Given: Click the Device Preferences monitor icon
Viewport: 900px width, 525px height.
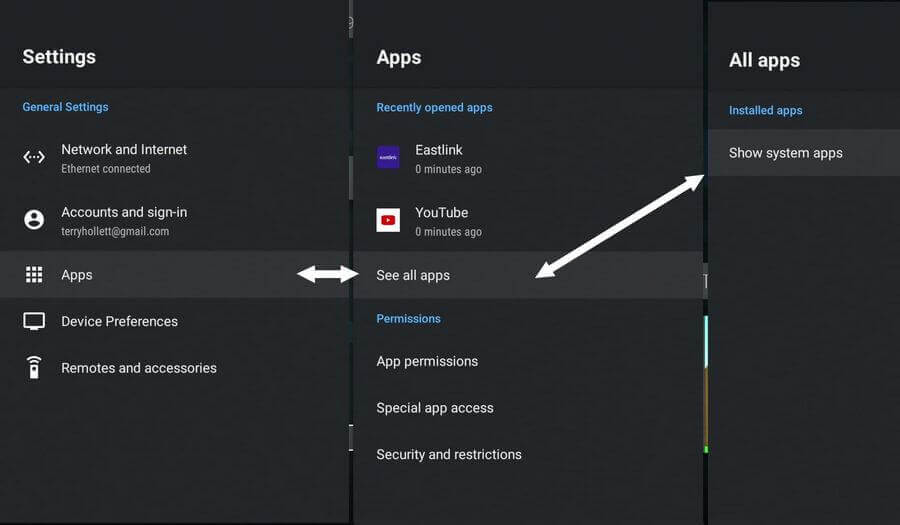Looking at the screenshot, I should 34,321.
